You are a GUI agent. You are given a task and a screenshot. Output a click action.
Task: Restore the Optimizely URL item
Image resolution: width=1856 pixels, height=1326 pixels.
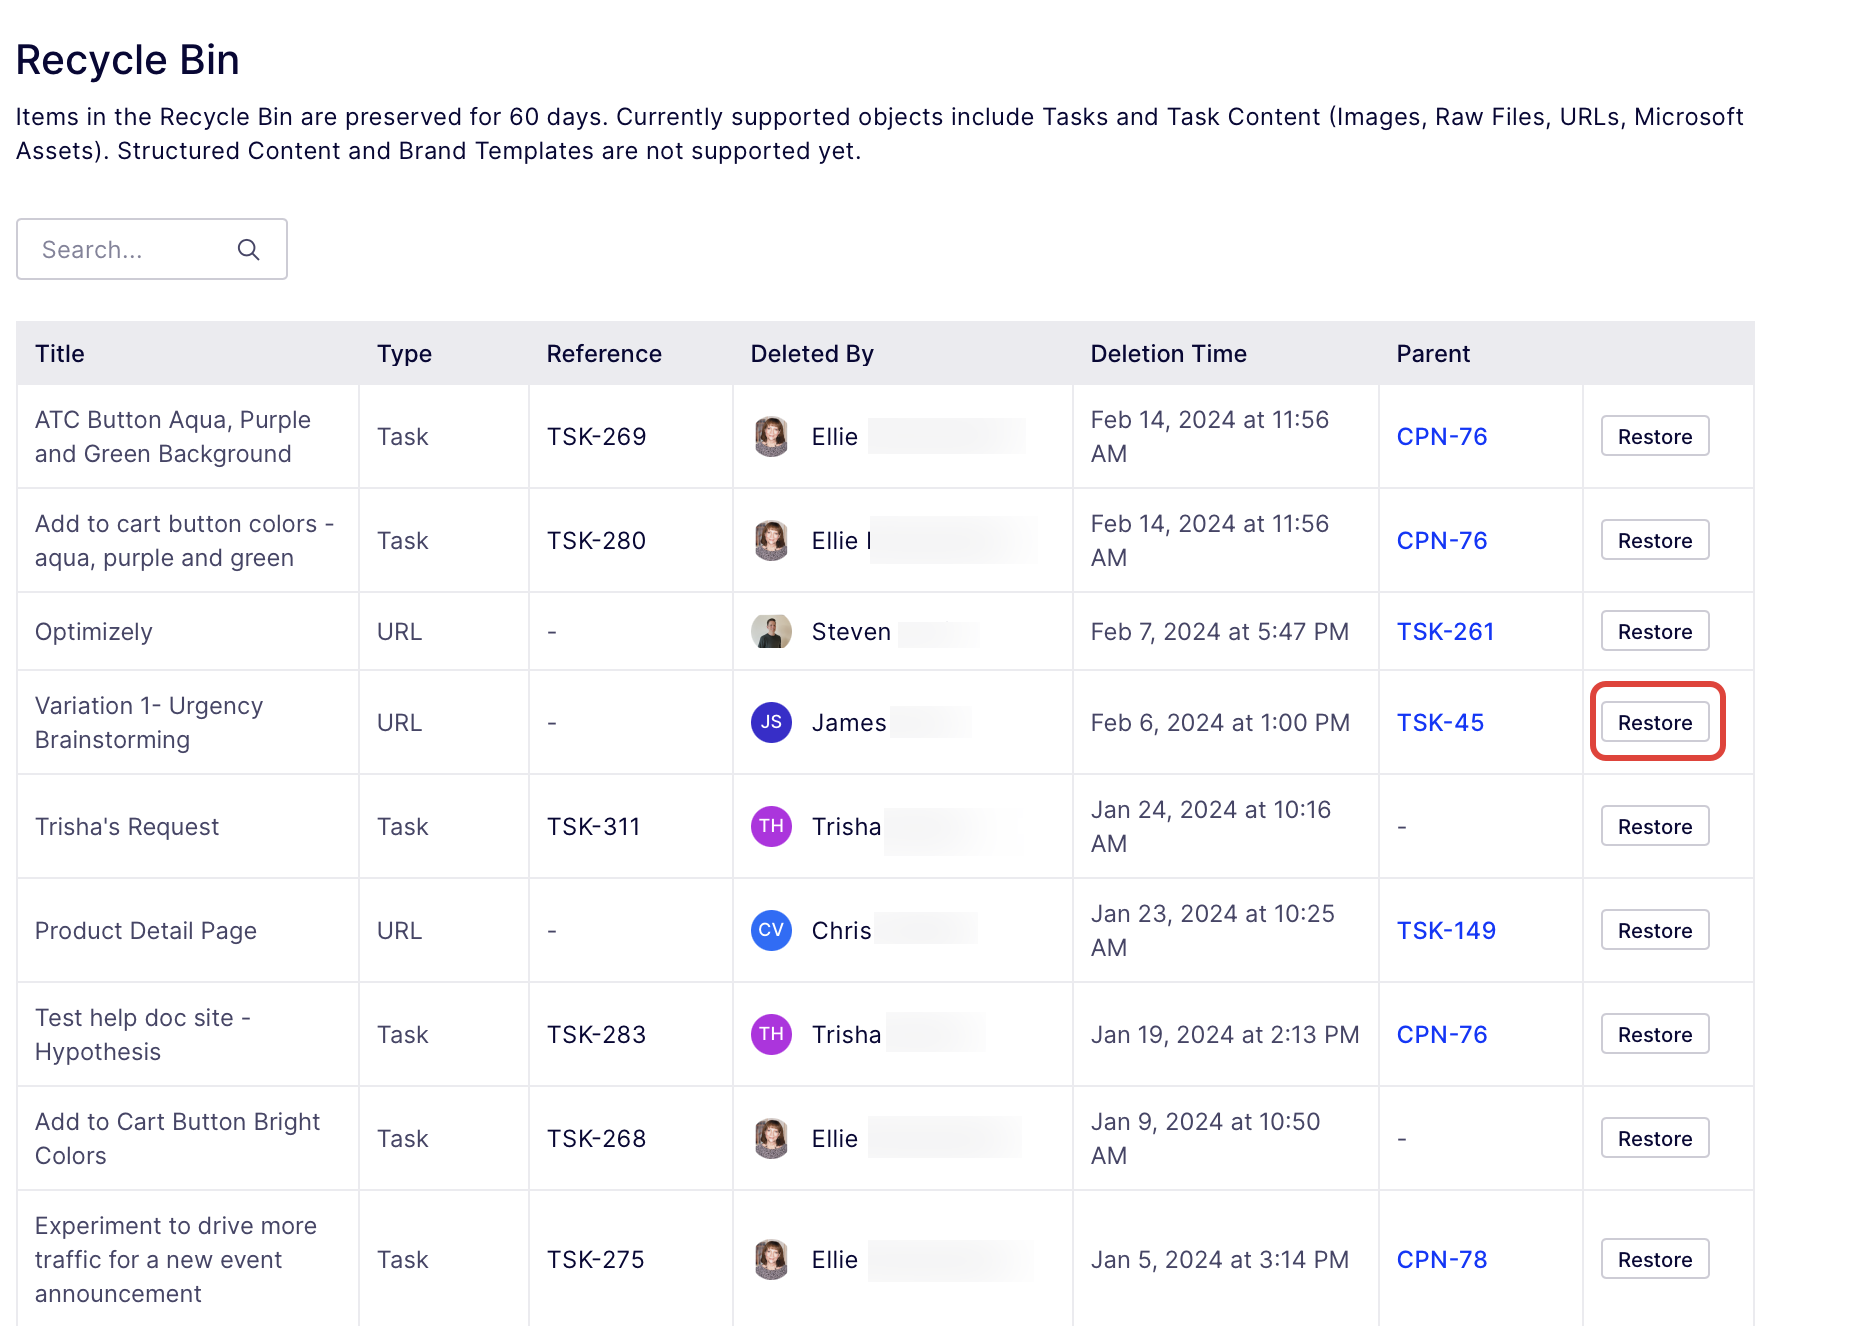pyautogui.click(x=1655, y=632)
